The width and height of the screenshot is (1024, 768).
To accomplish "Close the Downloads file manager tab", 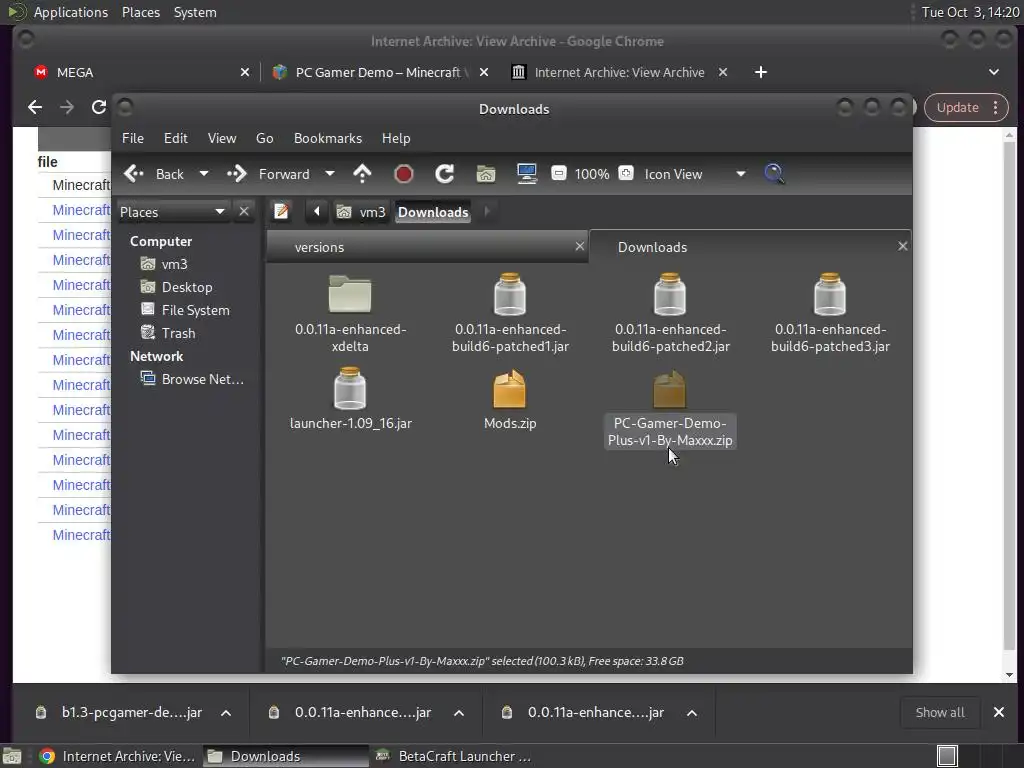I will [903, 246].
